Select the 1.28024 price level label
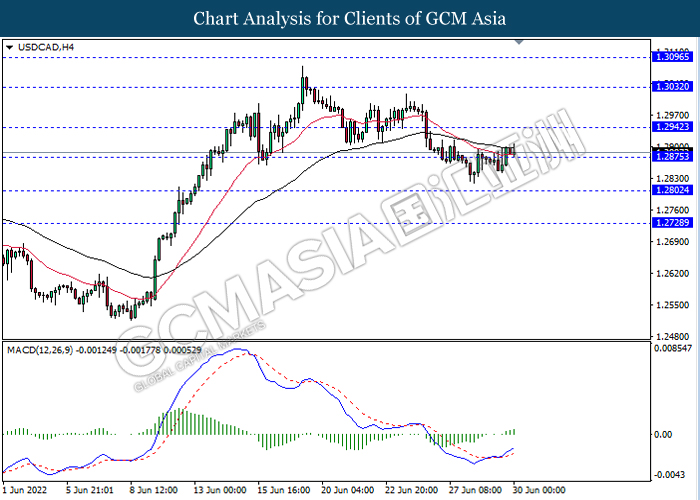Viewport: 700px width, 500px height. 673,190
